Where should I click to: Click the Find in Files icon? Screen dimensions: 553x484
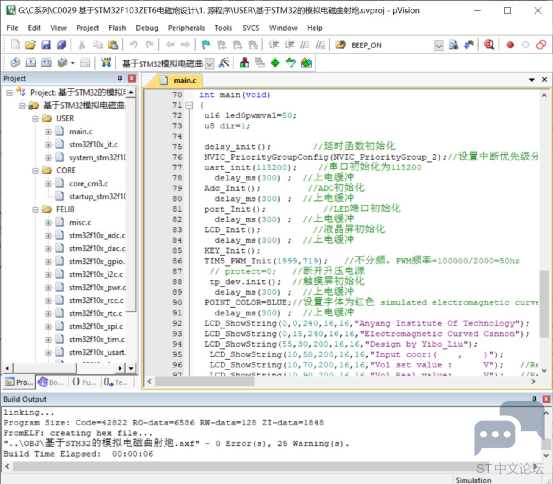(453, 45)
